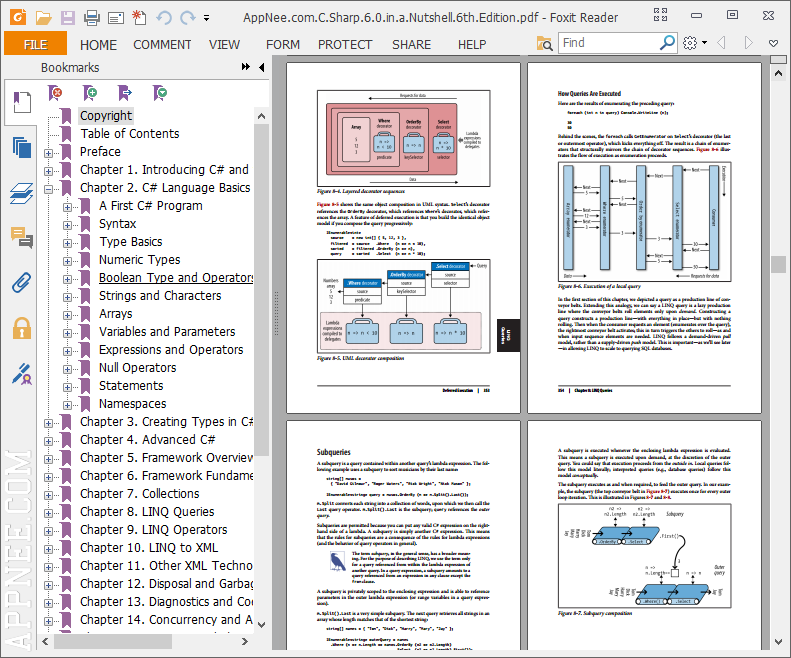791x658 pixels.
Task: Click document vertical scrollbar thumb
Action: click(x=778, y=264)
